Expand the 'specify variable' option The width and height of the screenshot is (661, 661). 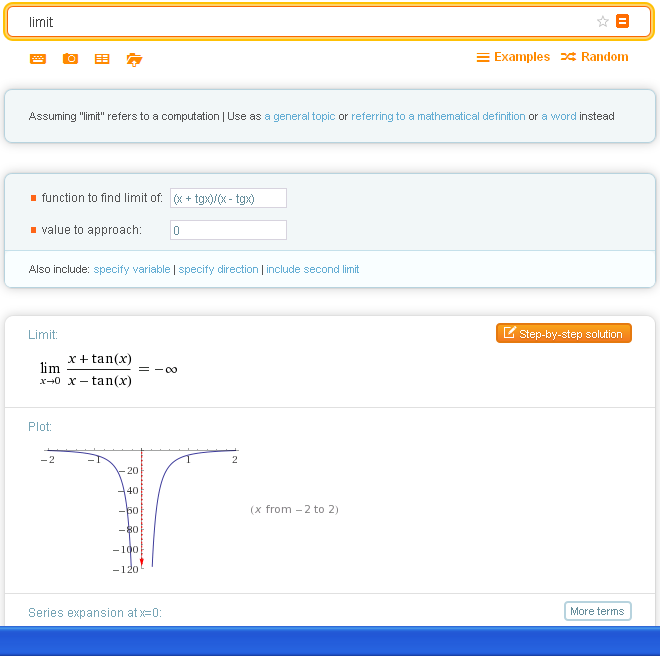132,269
